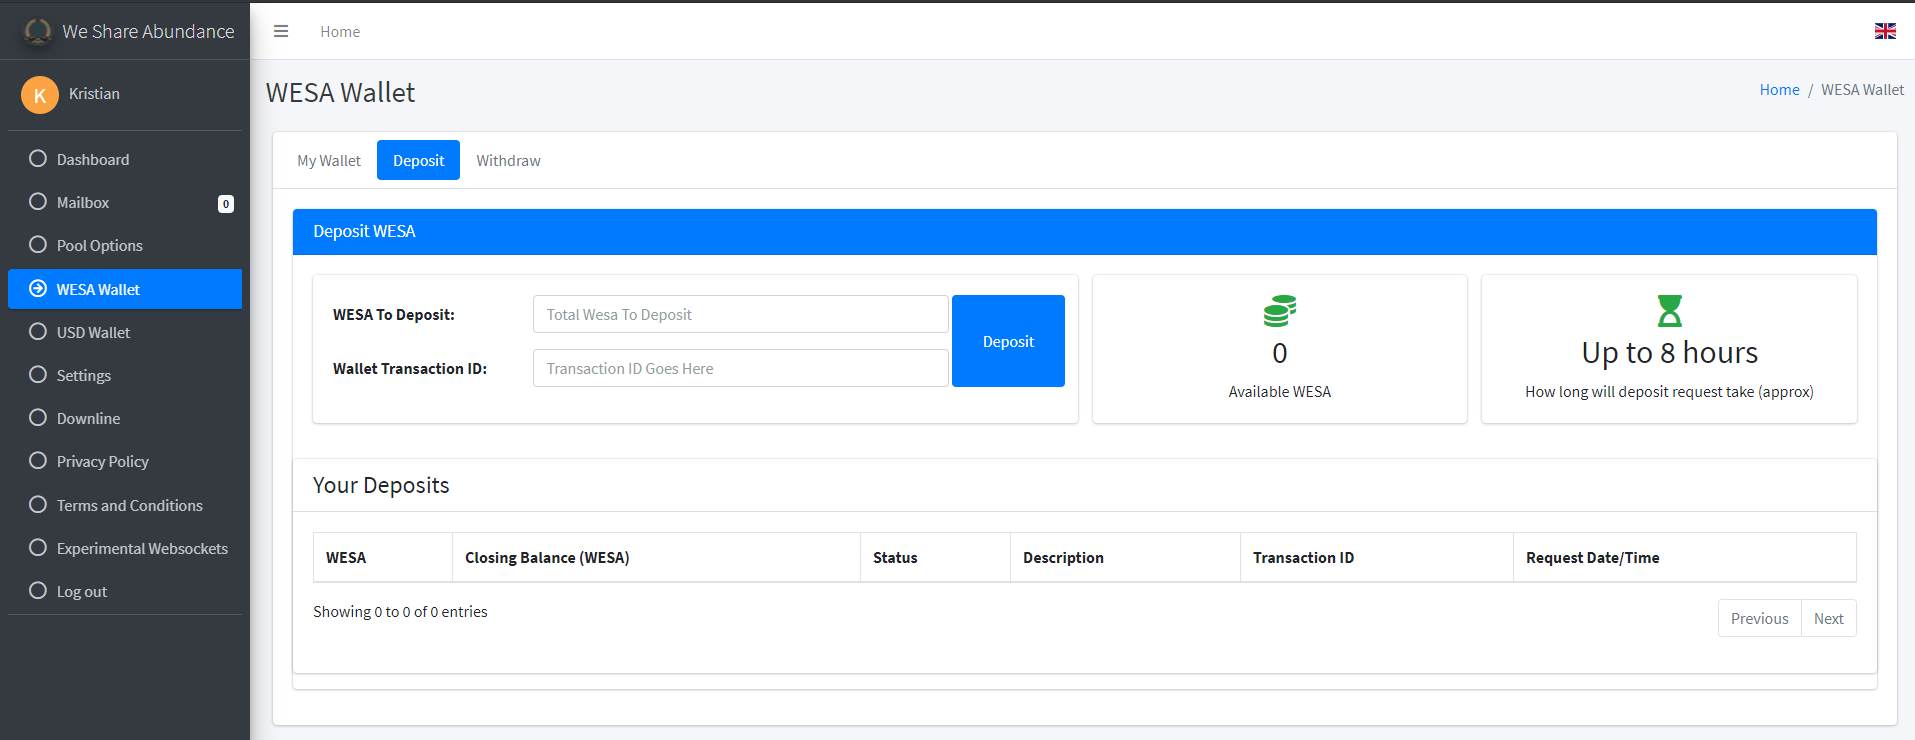Click the circle icon beside Dashboard
This screenshot has height=740, width=1915.
pyautogui.click(x=38, y=158)
